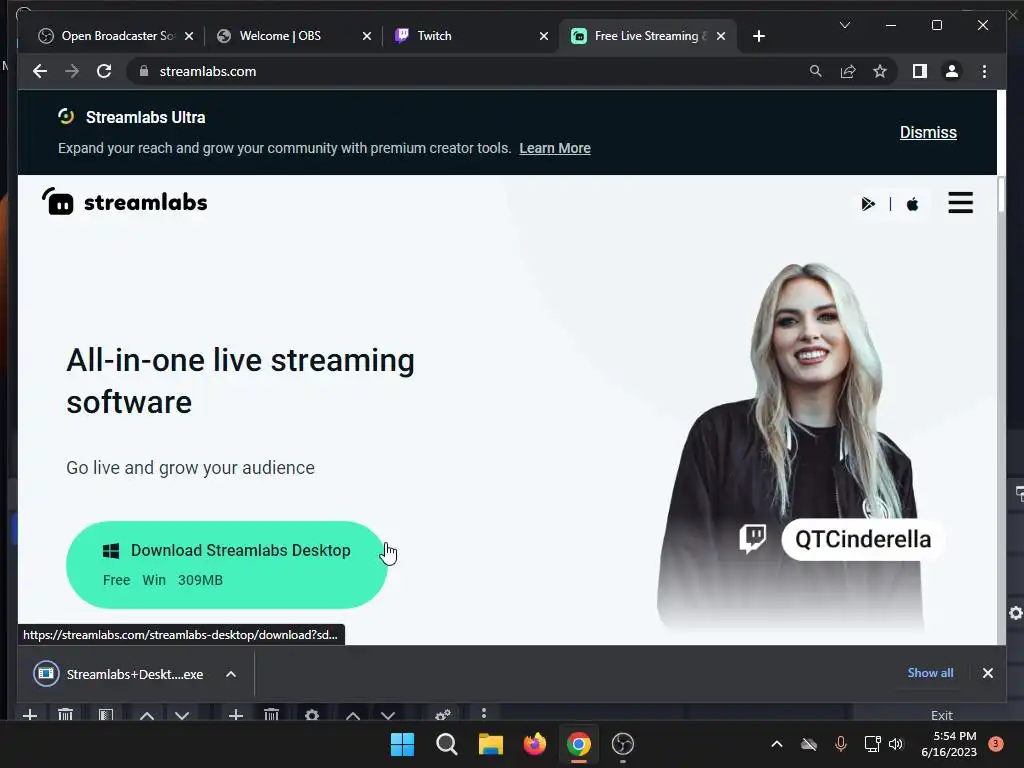Open Chrome side panel

click(920, 71)
